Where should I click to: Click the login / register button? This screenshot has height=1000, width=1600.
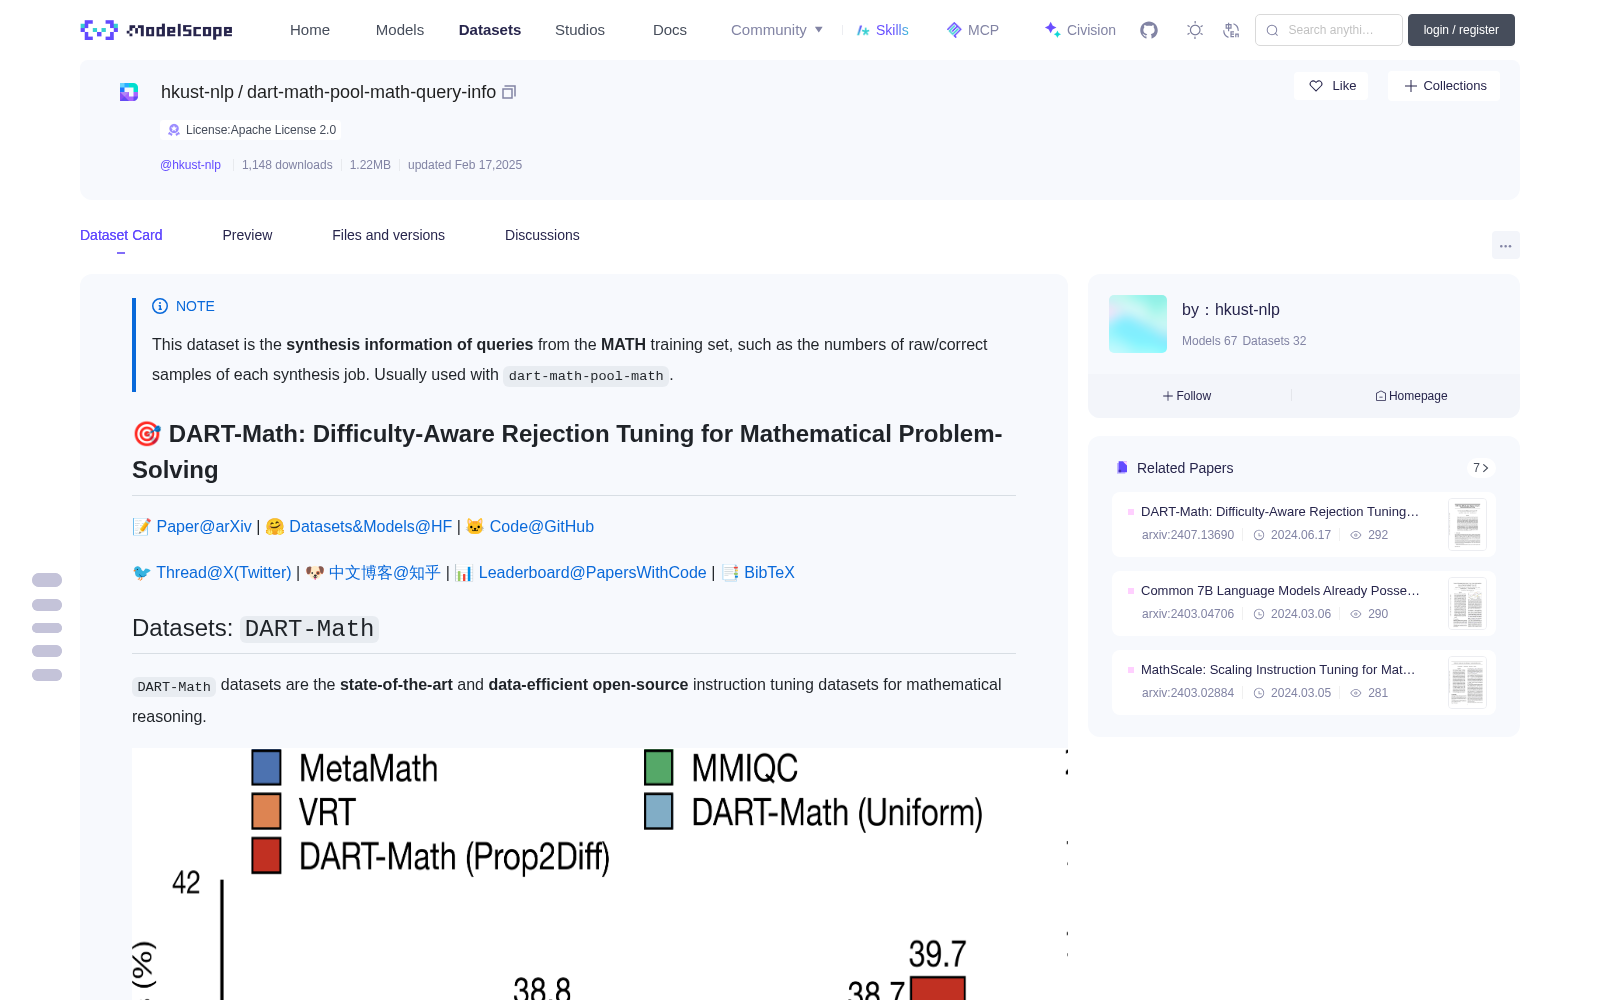pos(1461,30)
